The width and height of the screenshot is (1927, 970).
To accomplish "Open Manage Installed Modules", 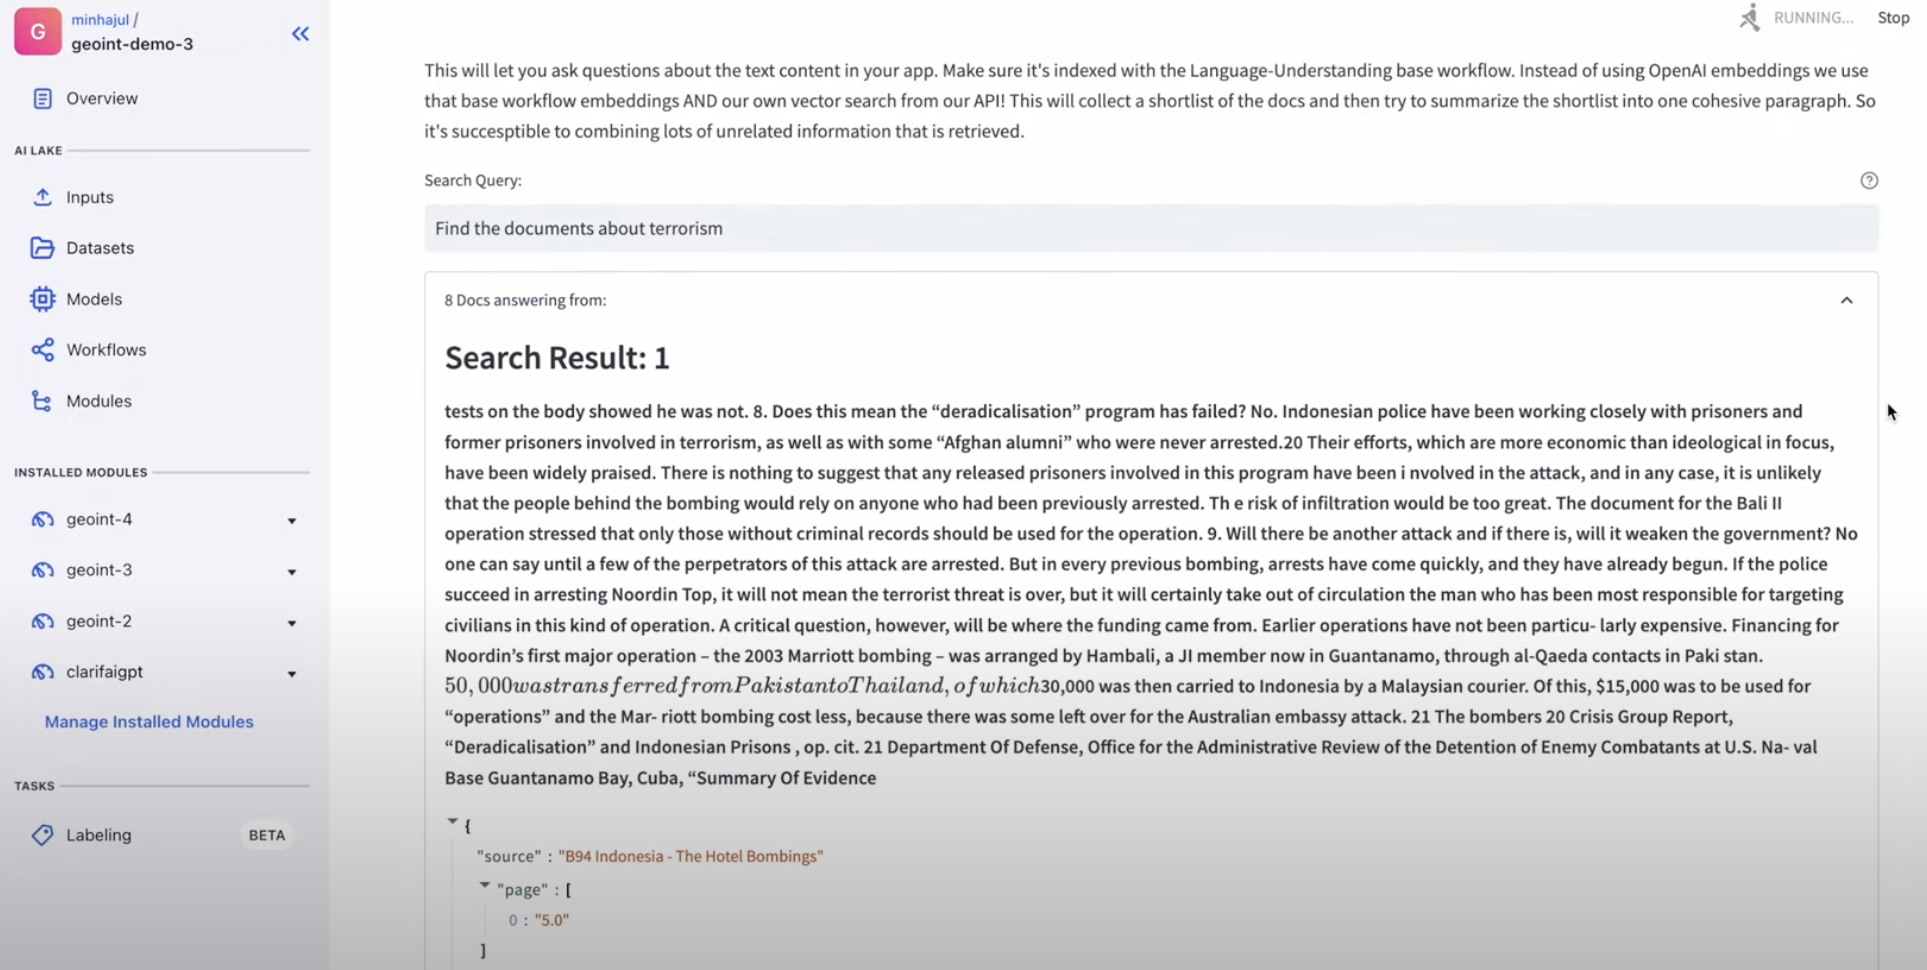I will coord(148,721).
